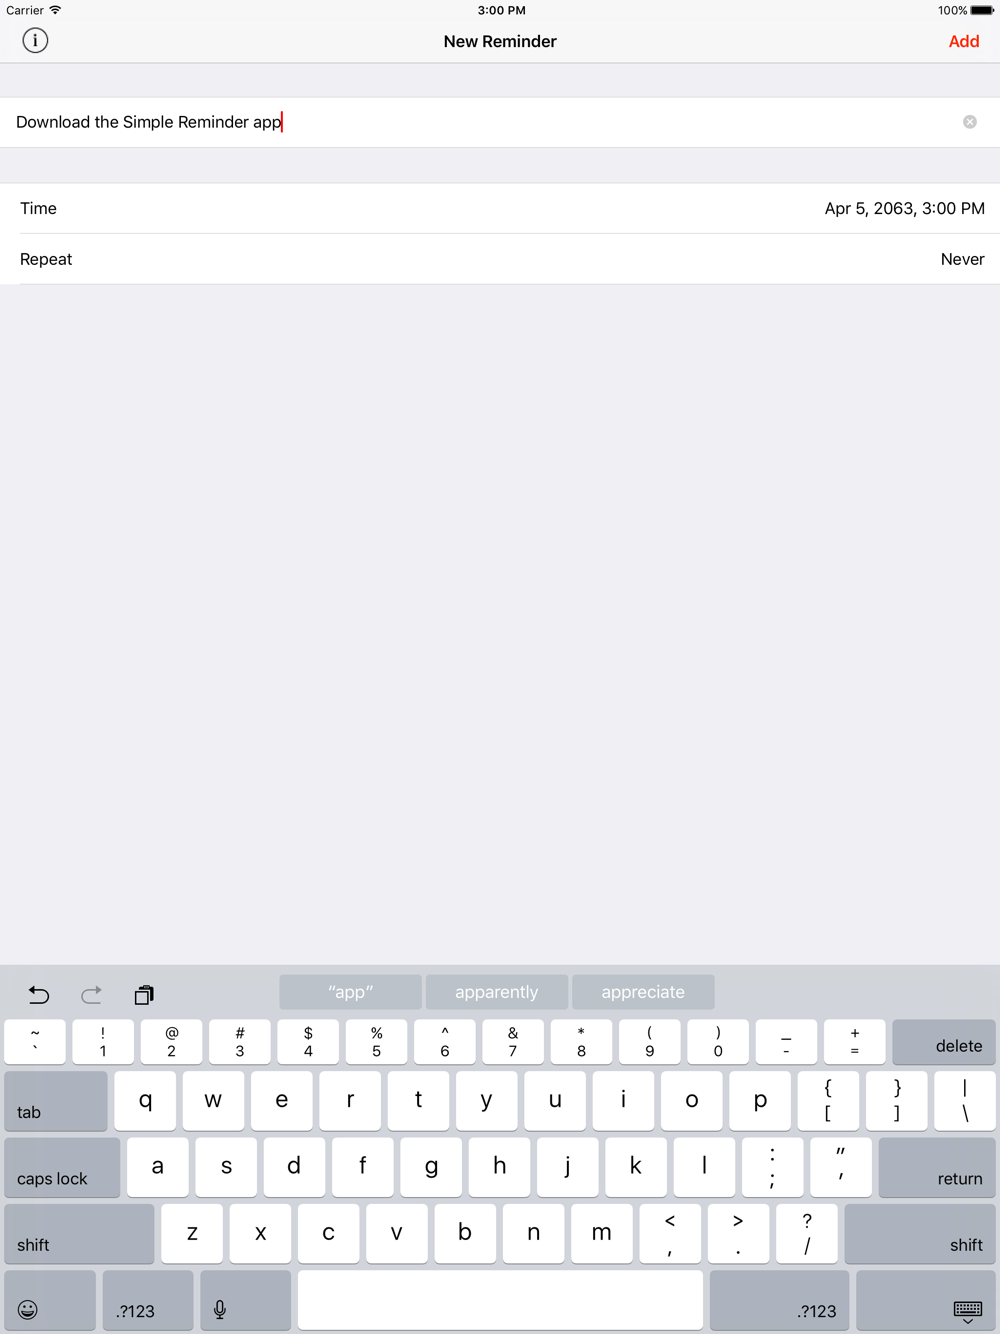The height and width of the screenshot is (1334, 1000).
Task: Tap the t key
Action: (x=418, y=1101)
